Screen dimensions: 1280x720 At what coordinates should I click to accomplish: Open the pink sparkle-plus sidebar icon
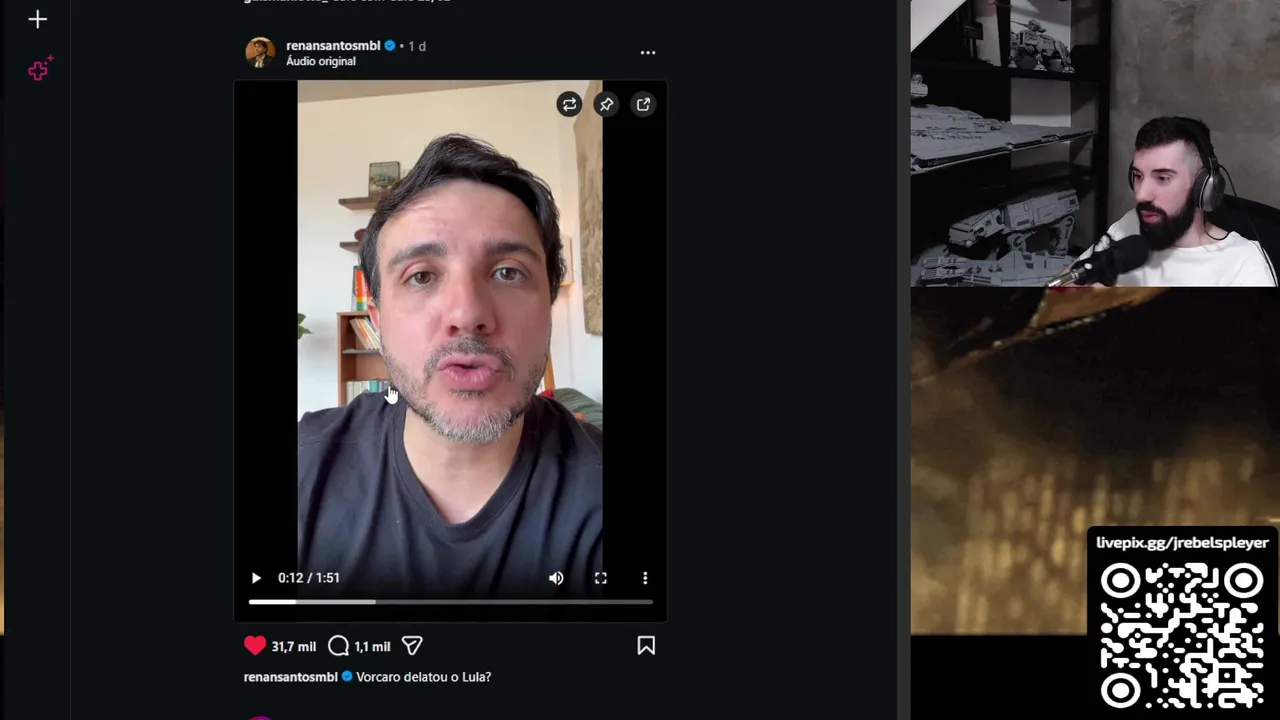(40, 69)
